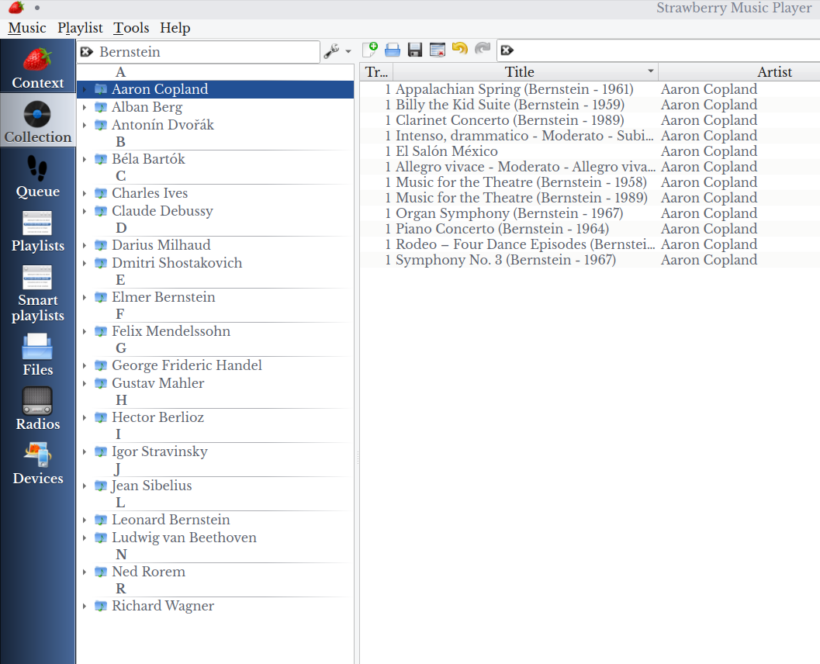Open the Tools menu
The height and width of the screenshot is (664, 820).
pos(131,28)
